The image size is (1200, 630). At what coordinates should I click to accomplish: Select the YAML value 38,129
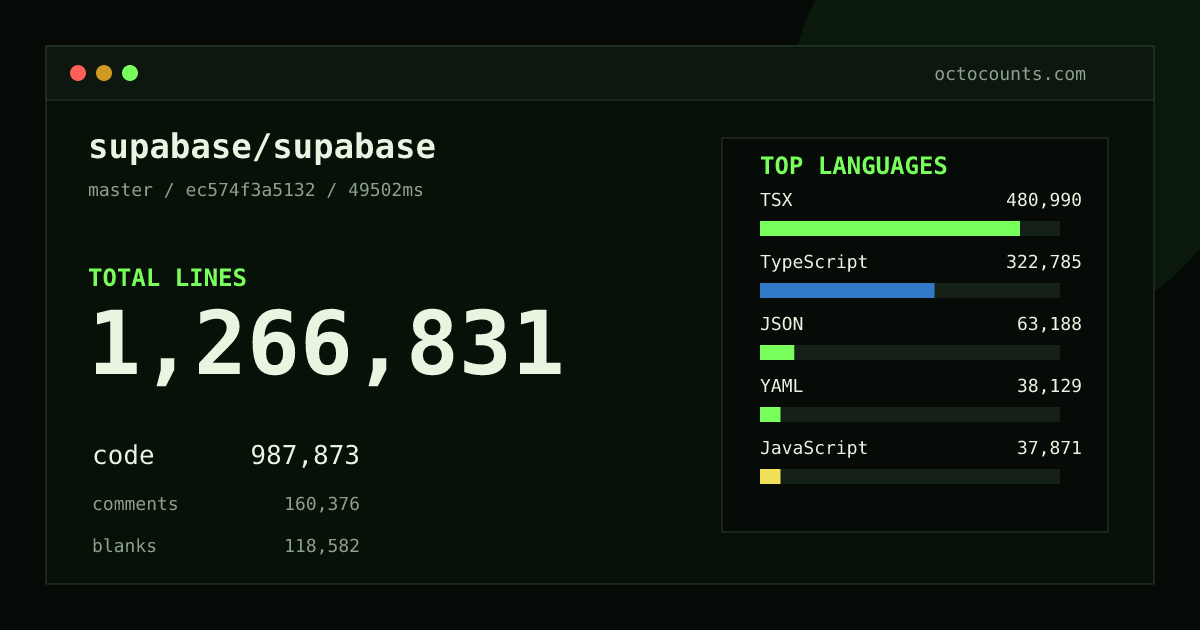coord(1049,386)
